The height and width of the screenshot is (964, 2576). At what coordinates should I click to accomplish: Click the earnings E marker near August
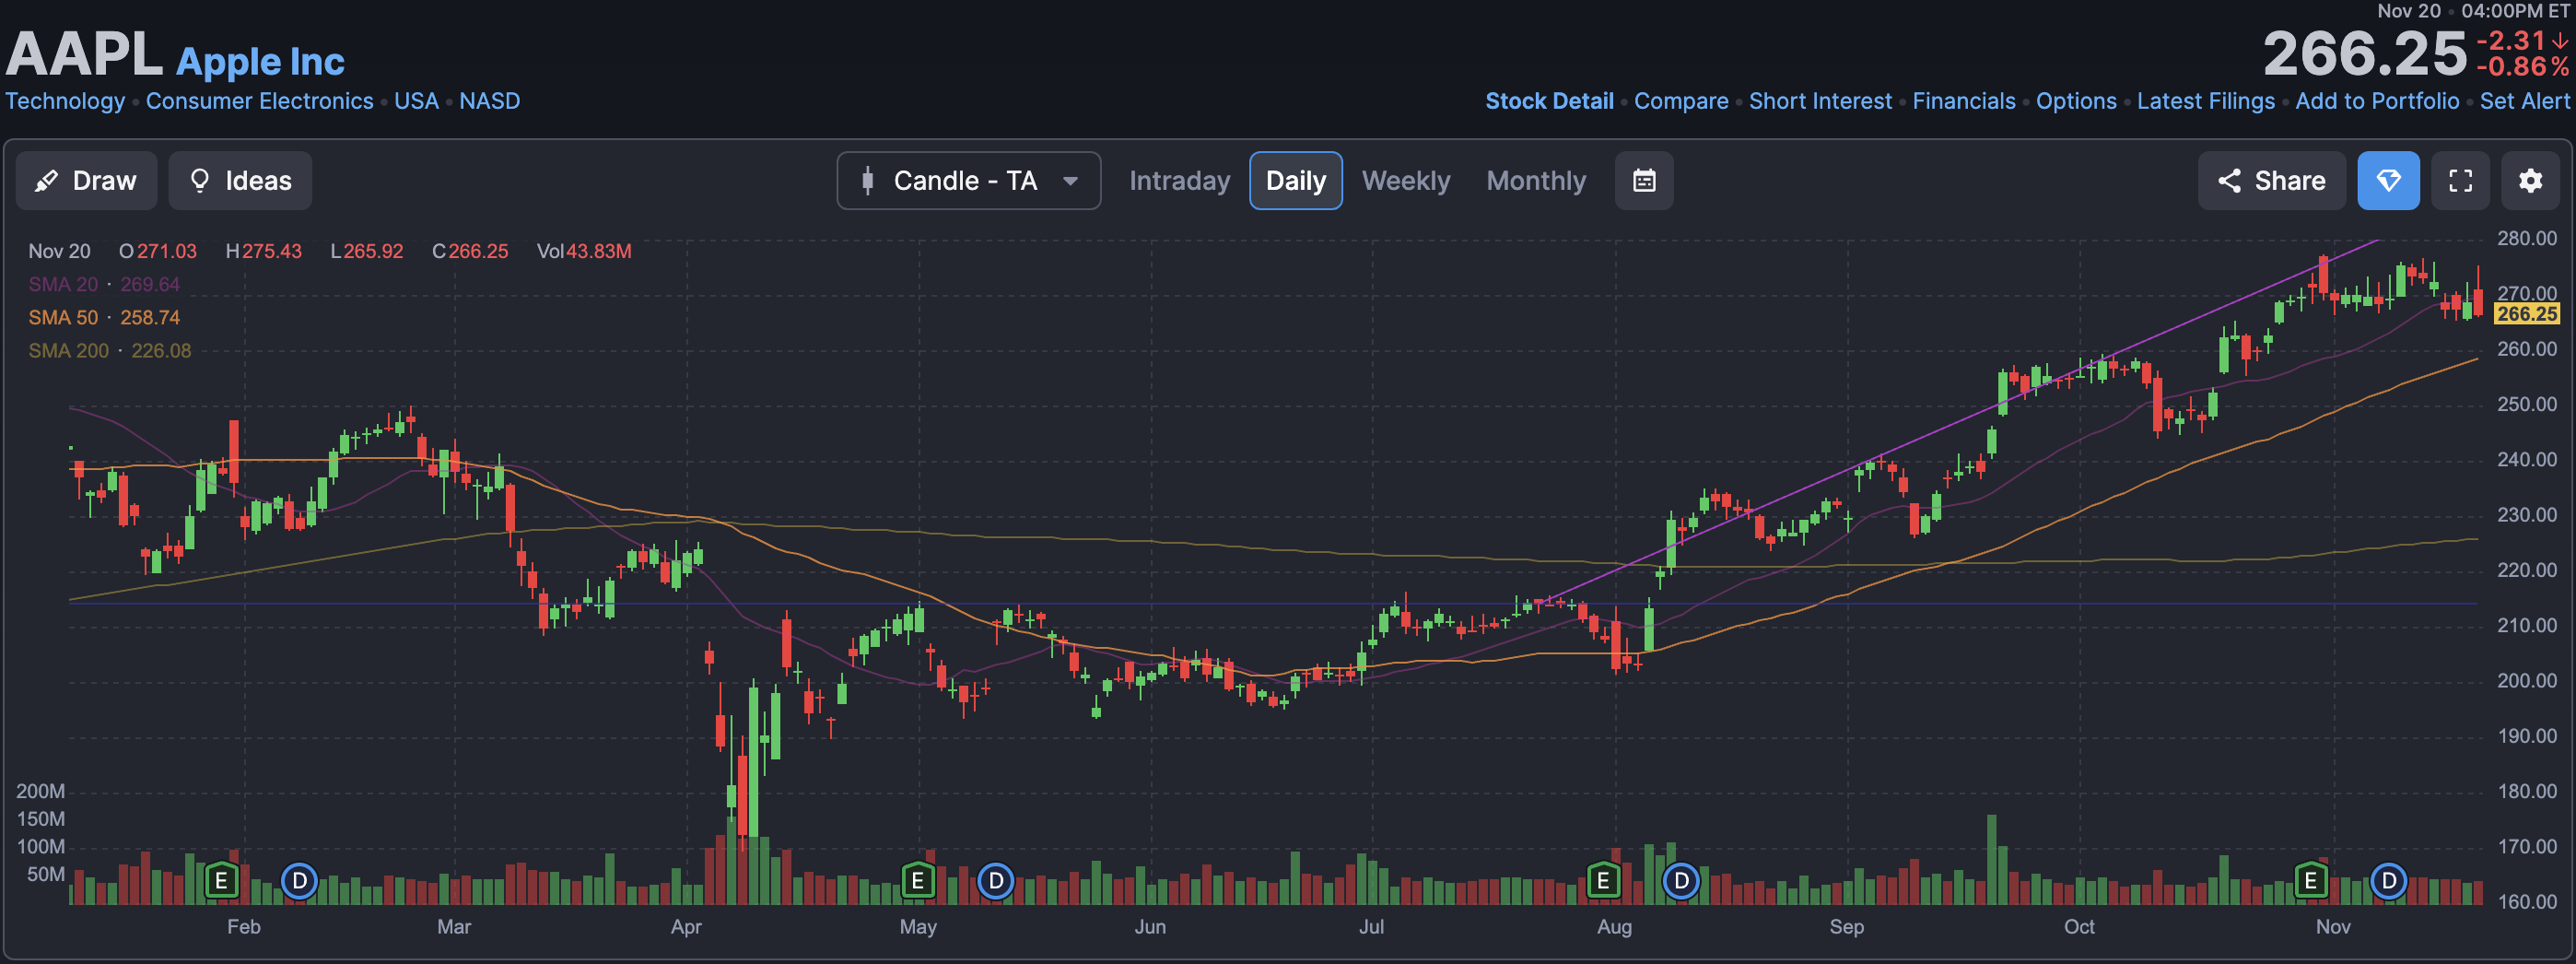click(1603, 881)
